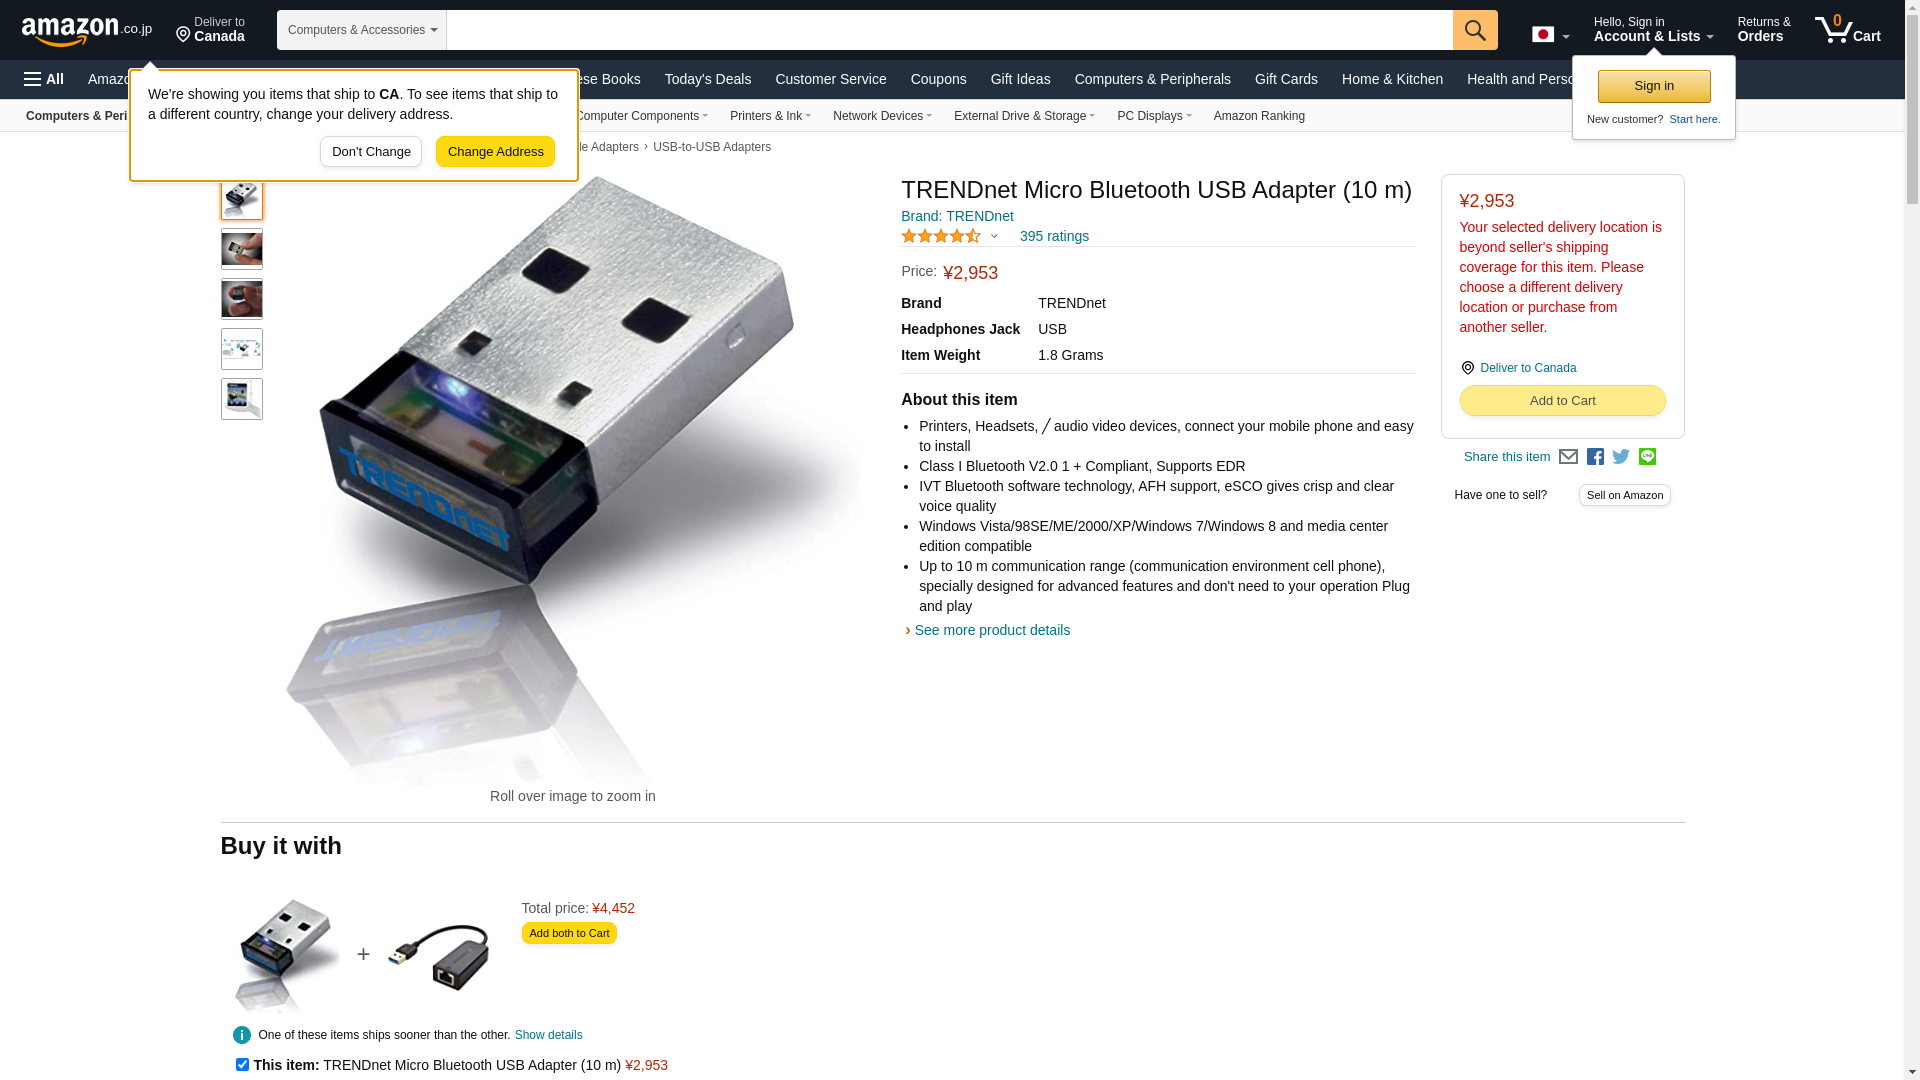Open Today's Deals in the nav bar
1920x1080 pixels.
pyautogui.click(x=708, y=79)
